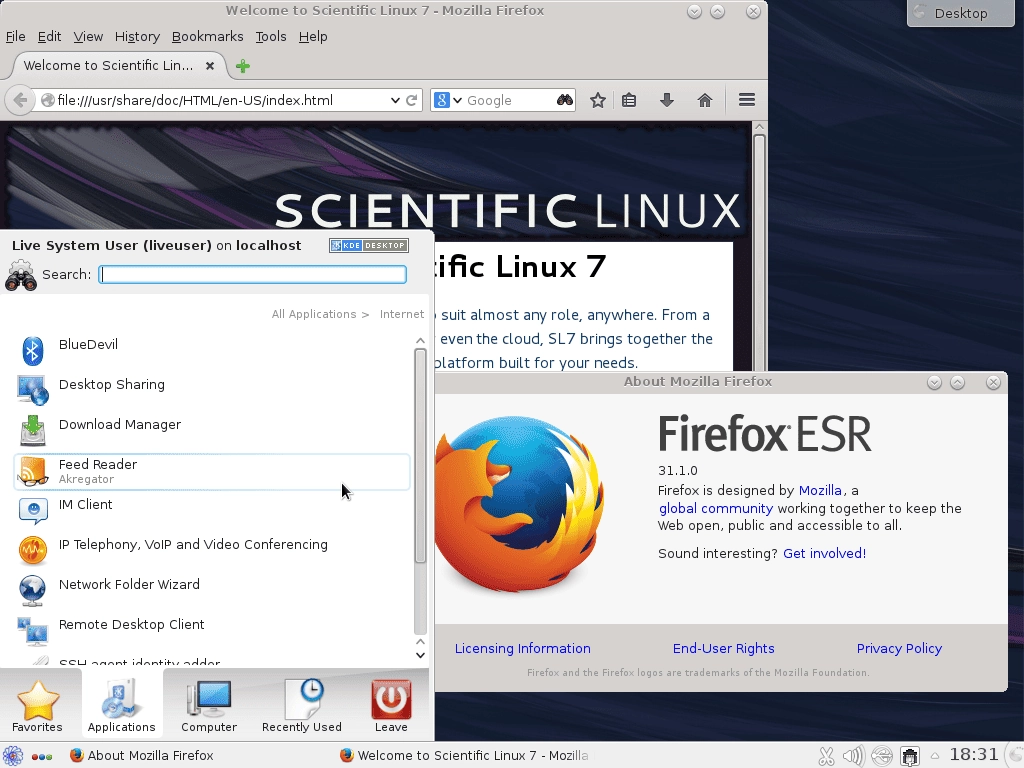1024x768 pixels.
Task: Click Mozilla link in About dialog
Action: pyautogui.click(x=820, y=490)
